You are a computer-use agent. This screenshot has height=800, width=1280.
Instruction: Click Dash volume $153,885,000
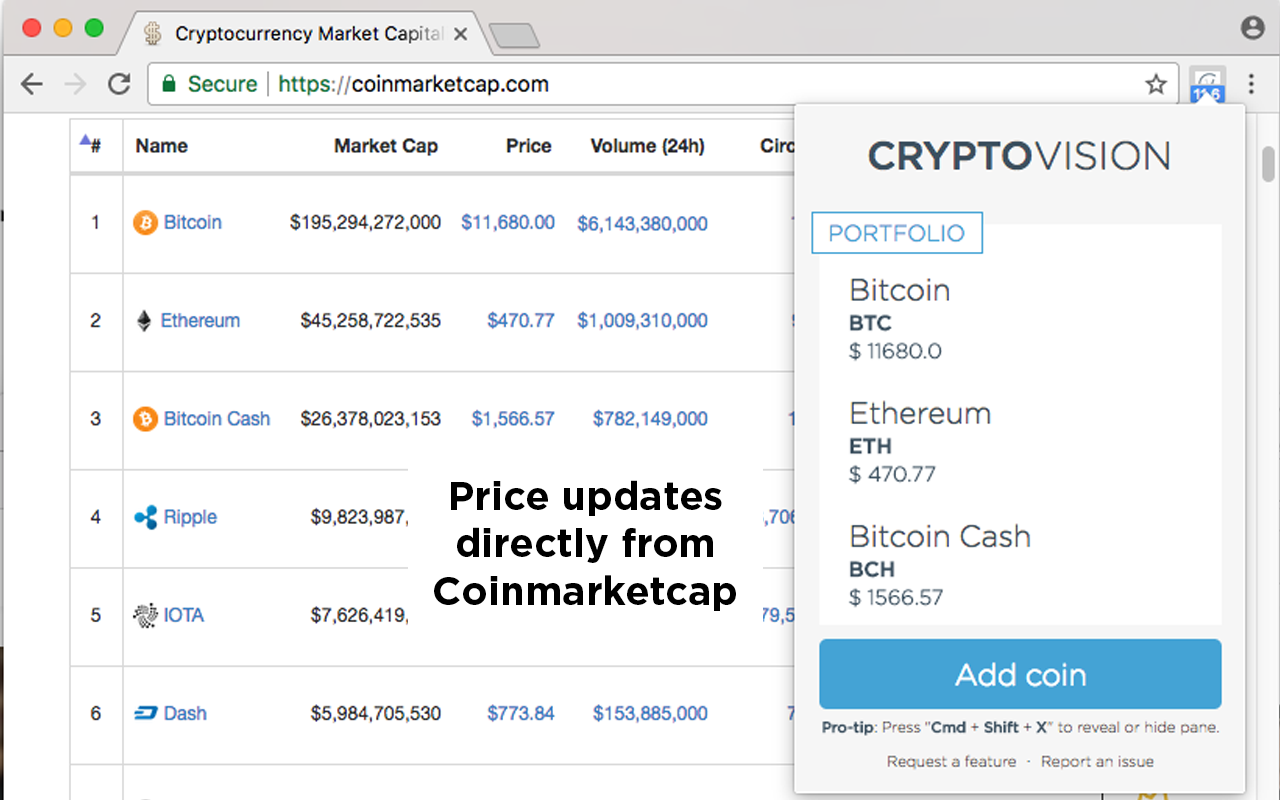650,713
